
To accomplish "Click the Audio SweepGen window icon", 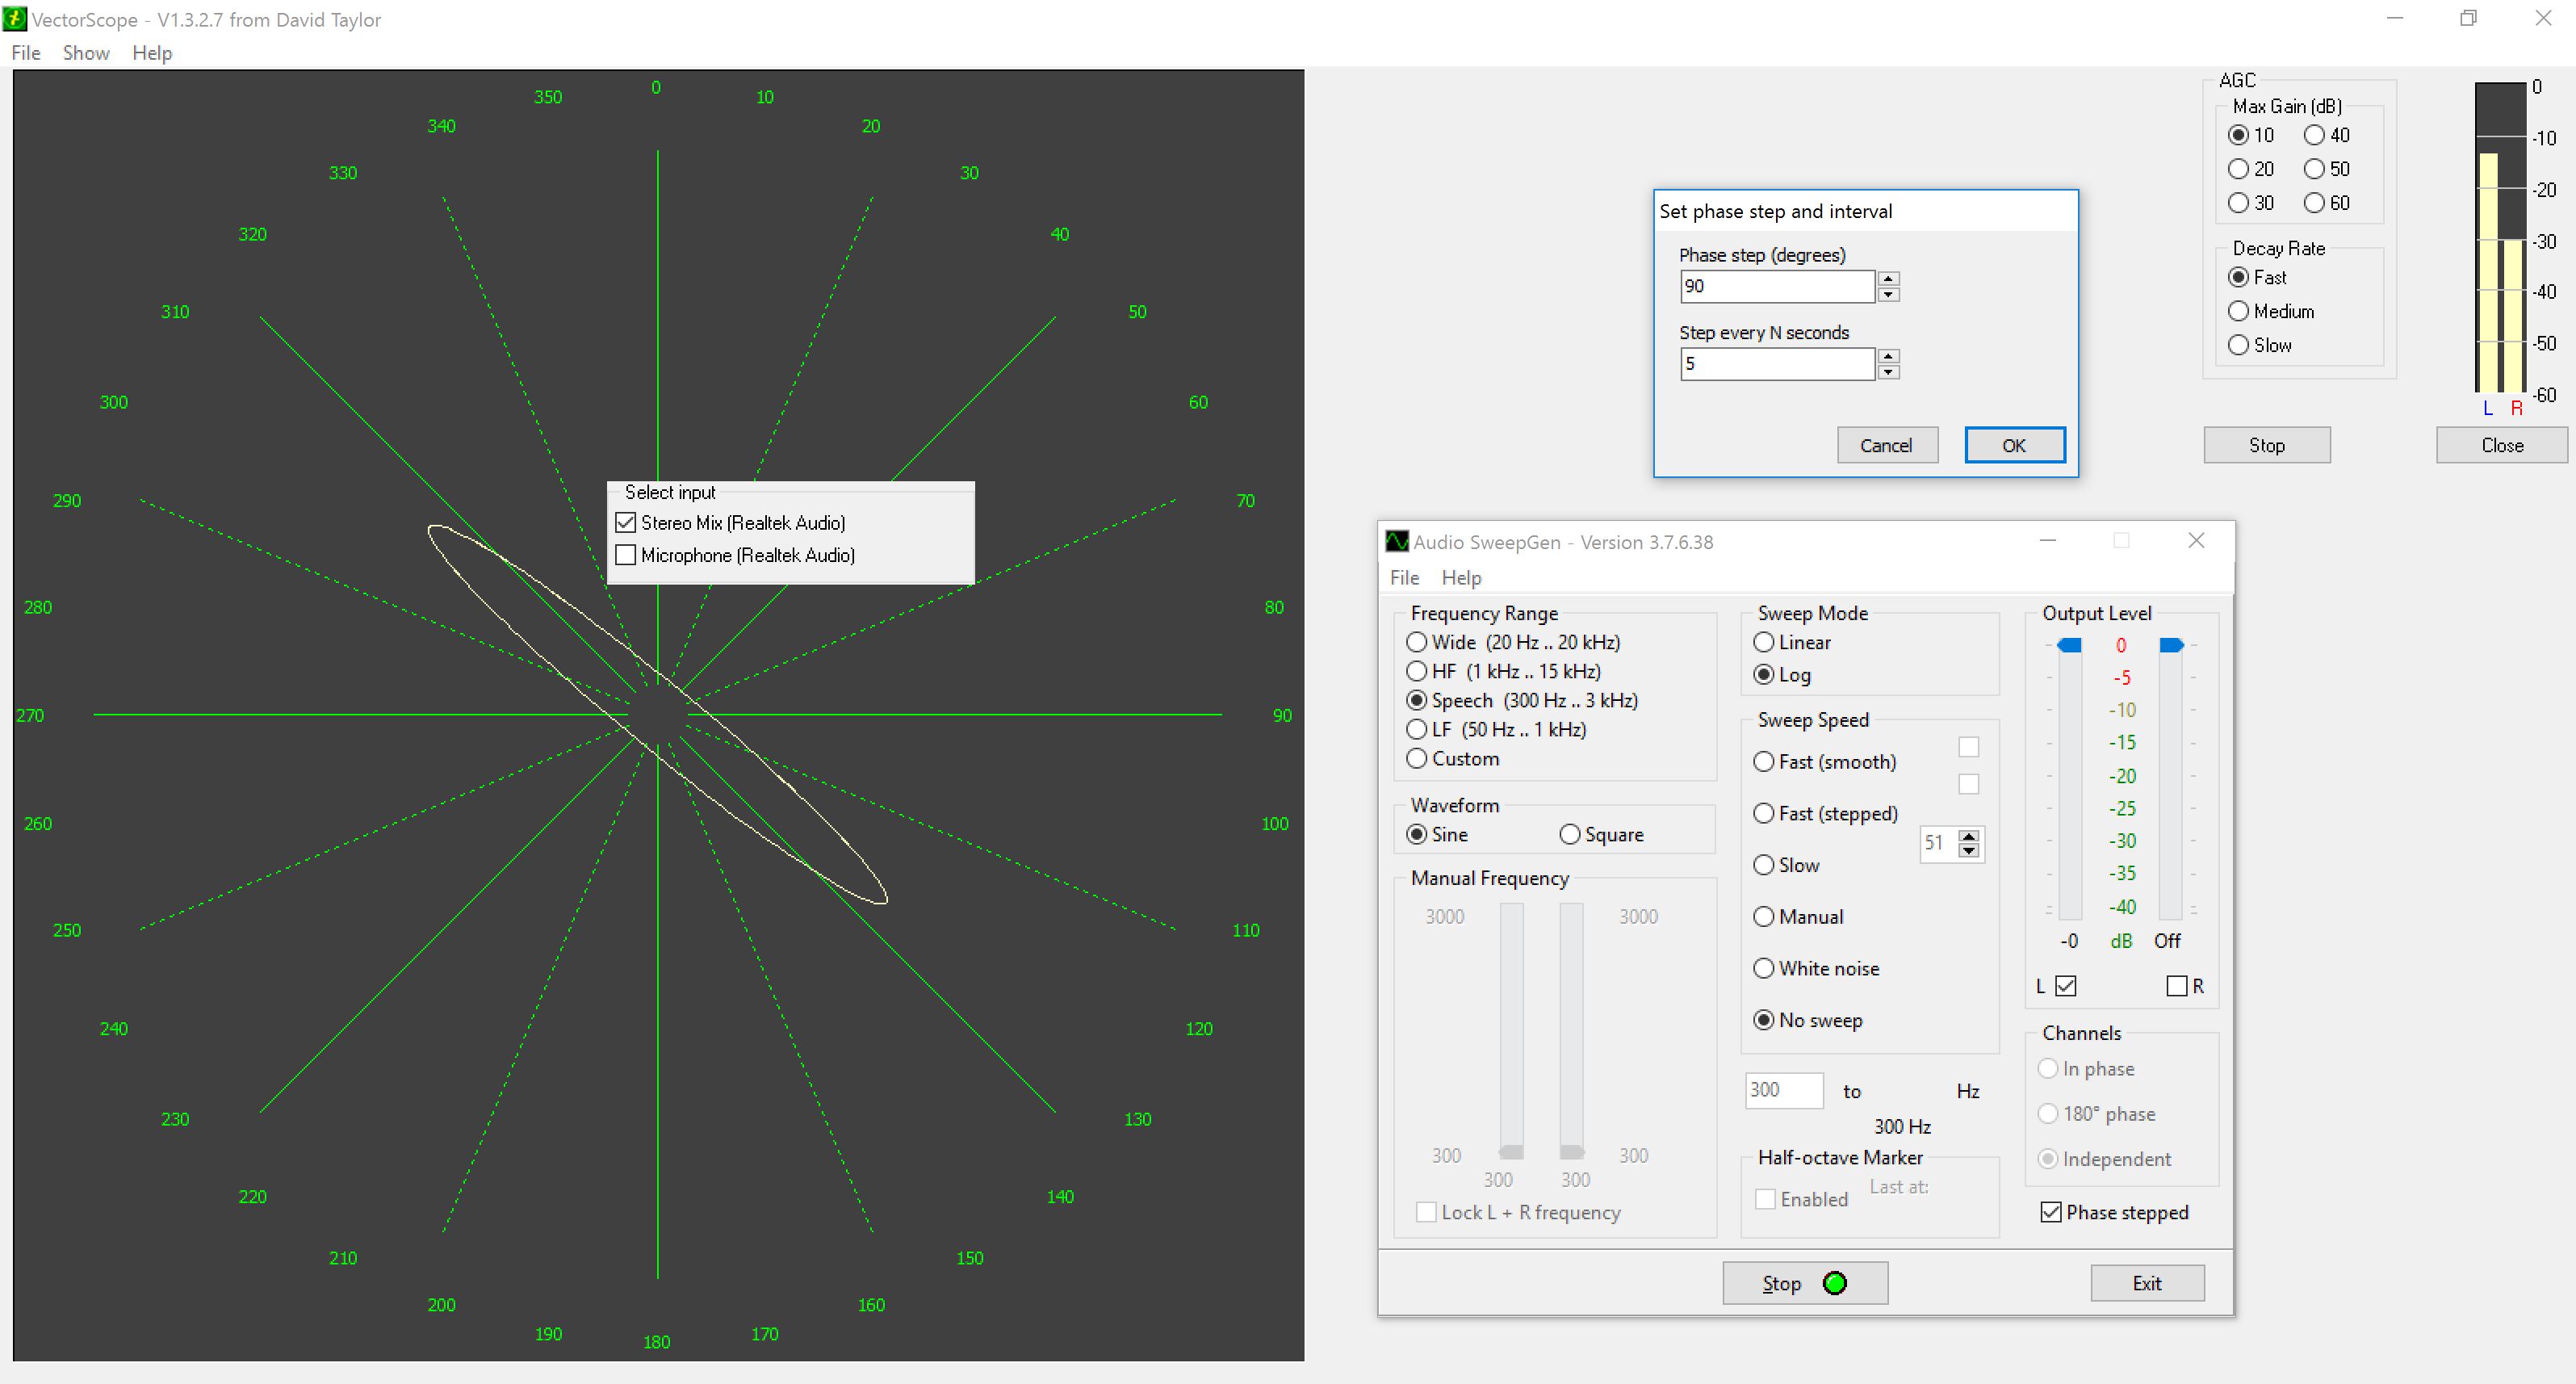I will coord(1397,542).
